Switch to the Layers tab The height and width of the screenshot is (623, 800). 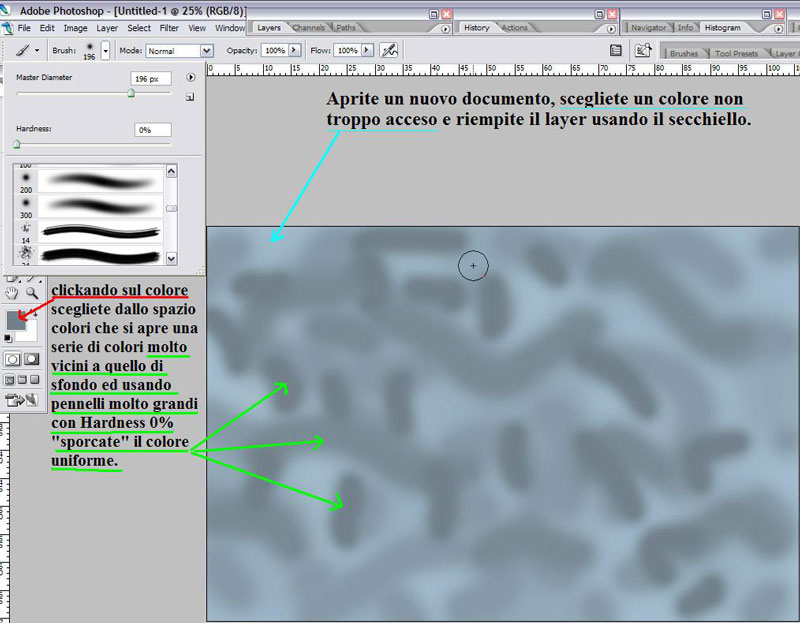(x=269, y=28)
